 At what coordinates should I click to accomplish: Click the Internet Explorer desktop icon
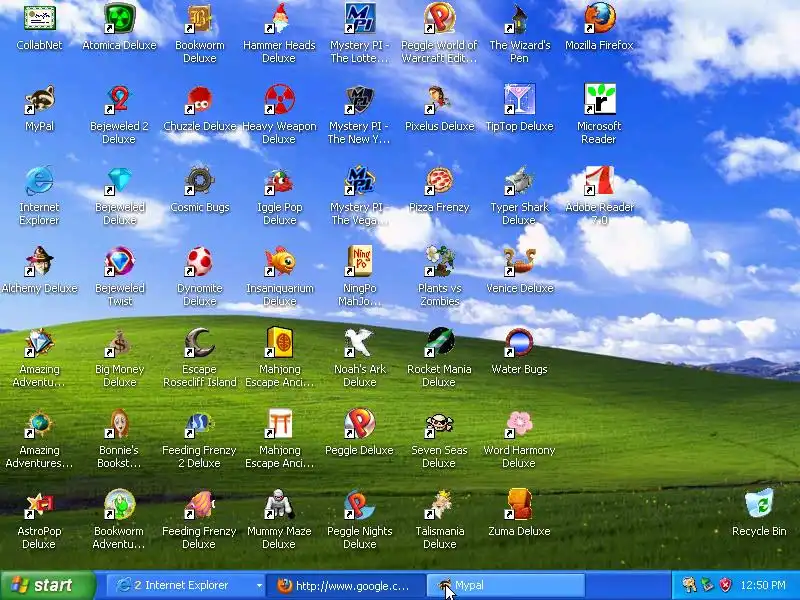pyautogui.click(x=39, y=181)
